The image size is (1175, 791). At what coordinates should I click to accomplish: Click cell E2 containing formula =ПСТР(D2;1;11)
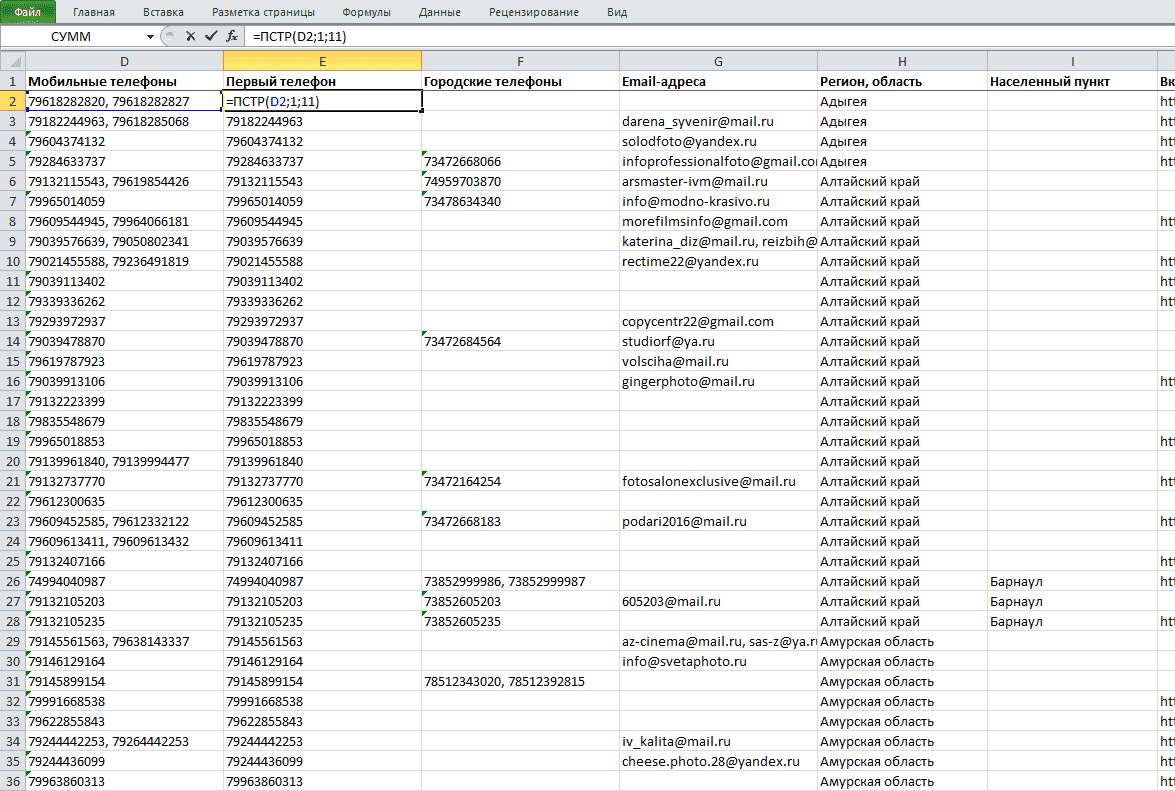pyautogui.click(x=322, y=101)
